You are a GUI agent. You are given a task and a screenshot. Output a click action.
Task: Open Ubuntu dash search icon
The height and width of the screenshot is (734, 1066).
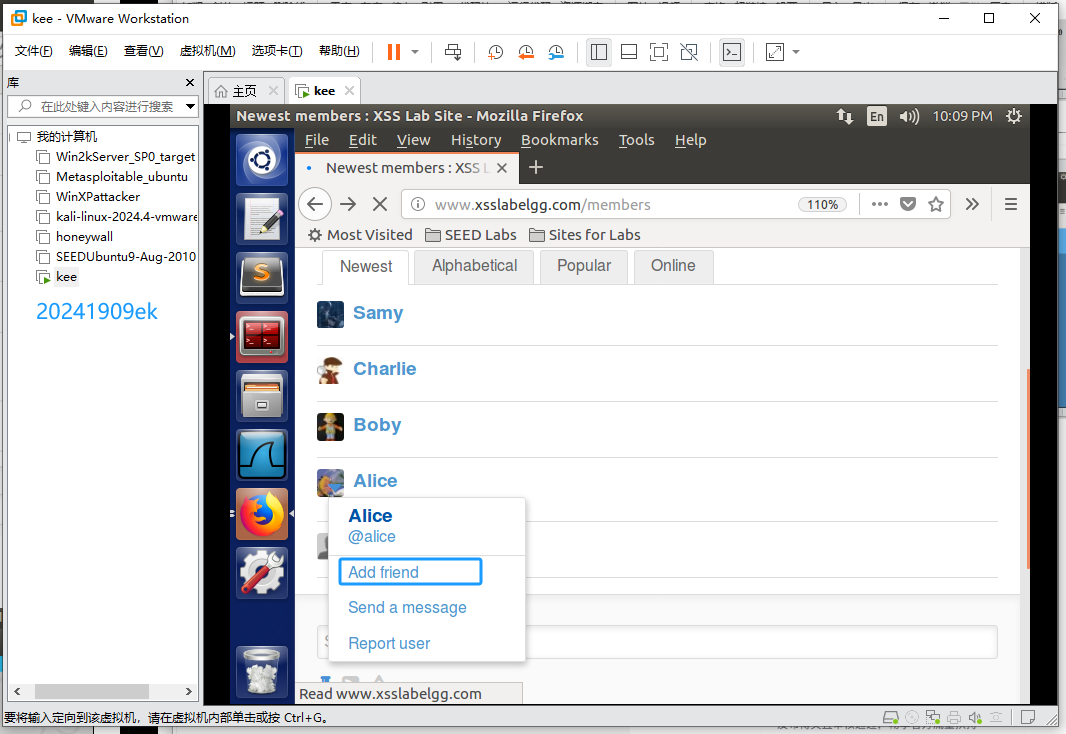tap(262, 160)
